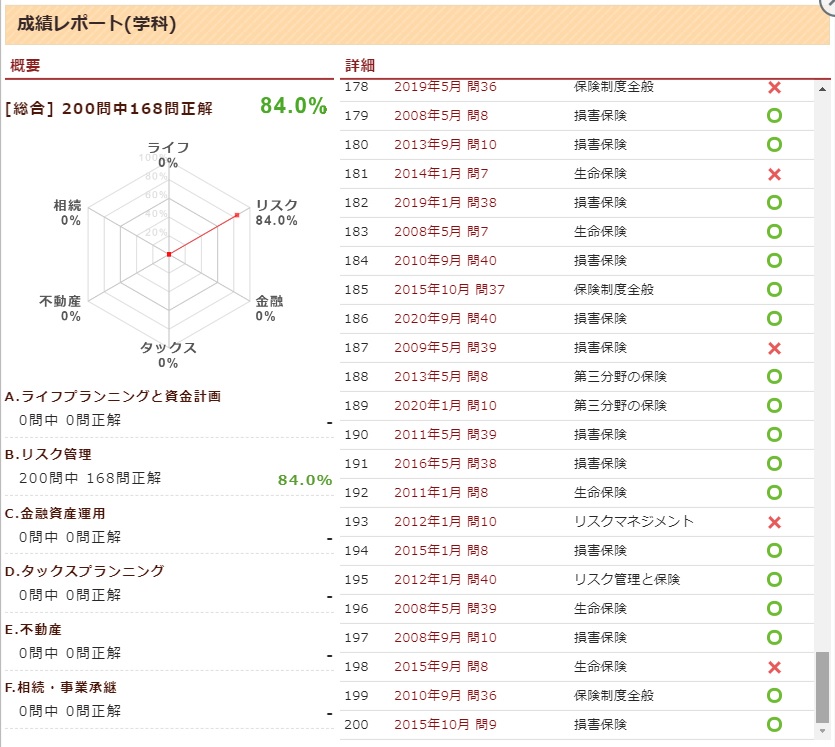The width and height of the screenshot is (835, 747).
Task: Click the green circle on row 195
Action: click(774, 580)
